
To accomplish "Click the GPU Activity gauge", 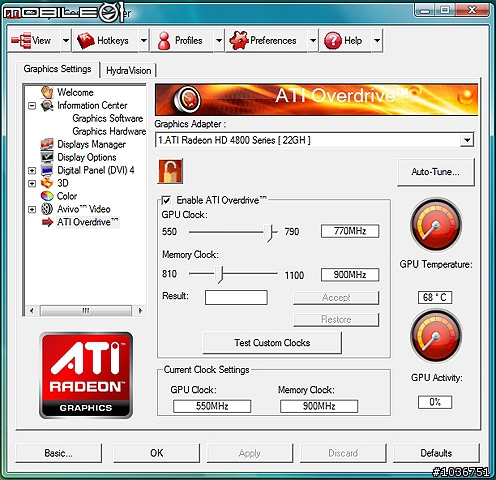I will [436, 336].
